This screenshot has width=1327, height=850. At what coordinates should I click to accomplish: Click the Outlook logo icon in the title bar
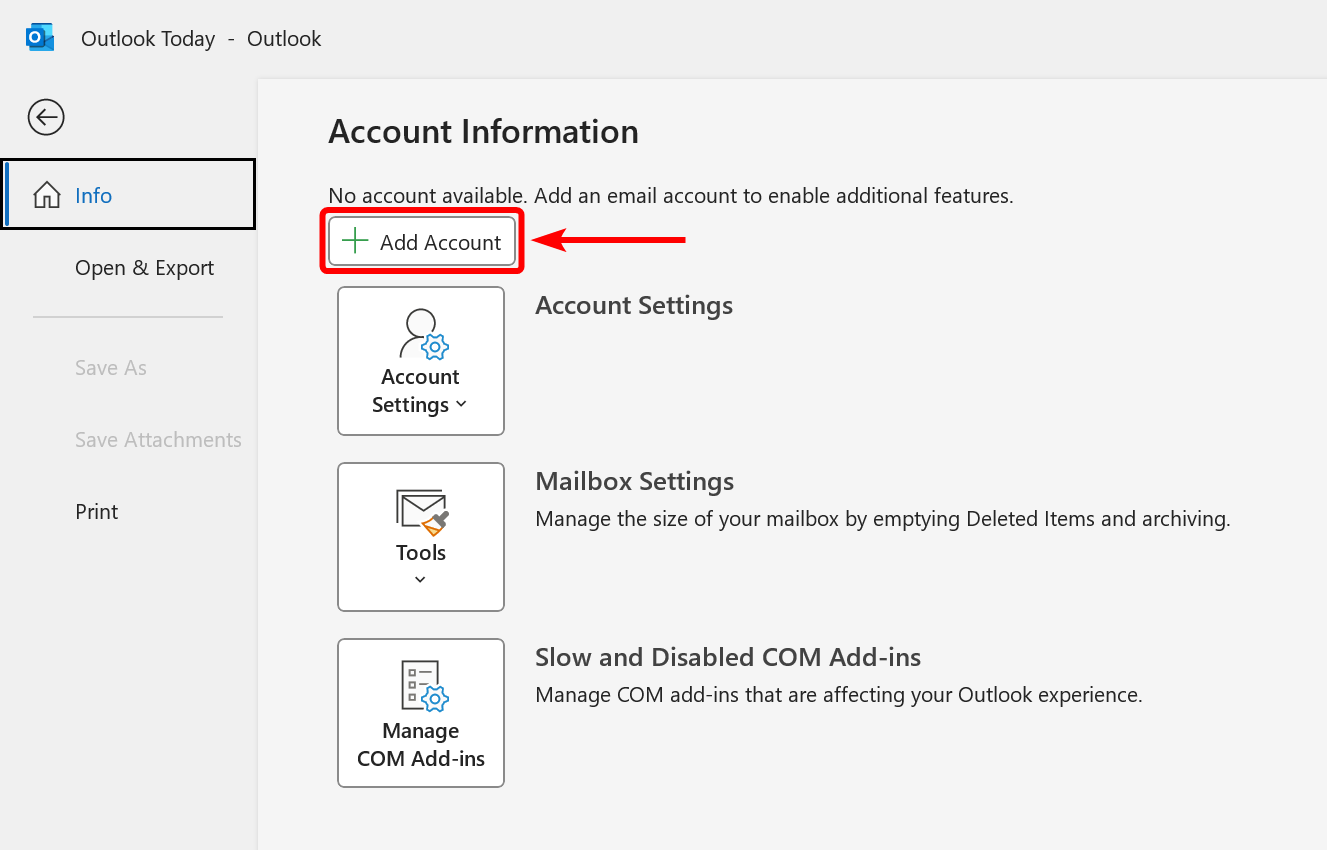(40, 38)
